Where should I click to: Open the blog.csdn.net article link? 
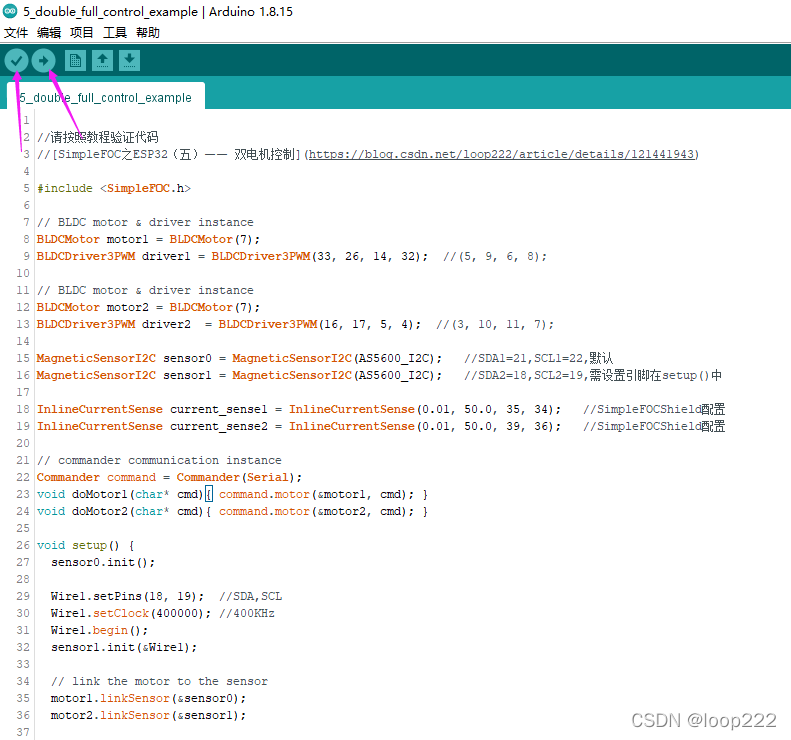click(x=501, y=154)
